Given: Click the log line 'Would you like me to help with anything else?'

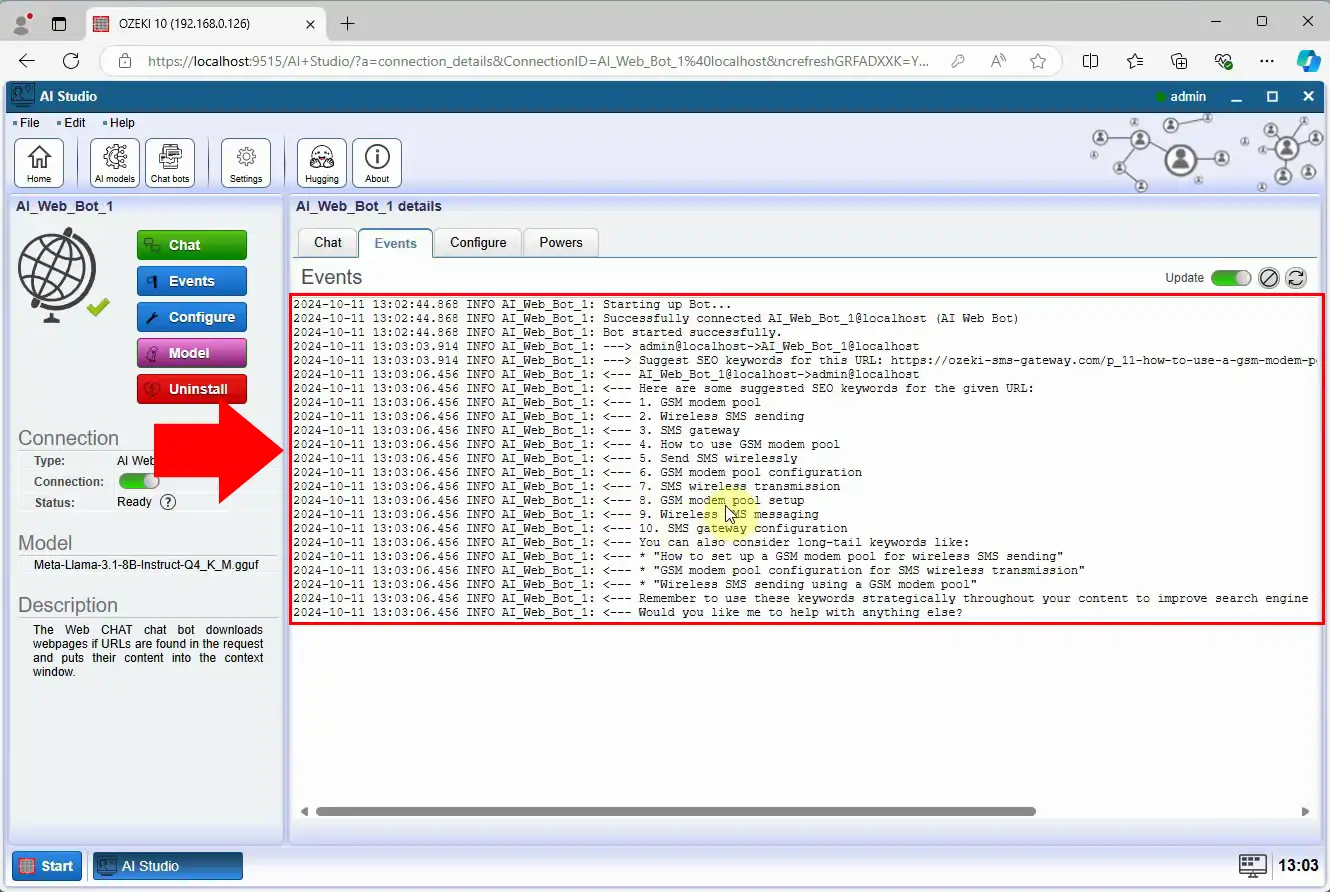Looking at the screenshot, I should click(x=628, y=612).
